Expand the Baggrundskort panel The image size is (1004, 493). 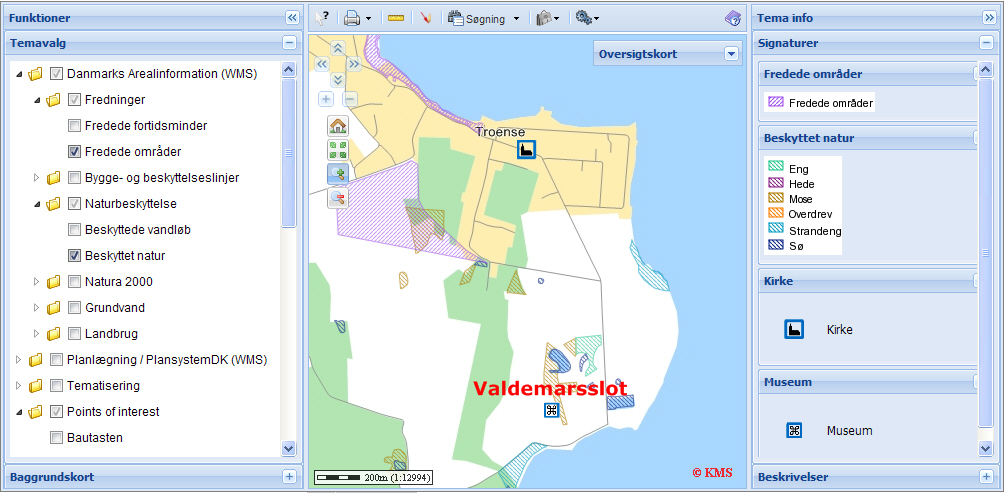coord(289,476)
